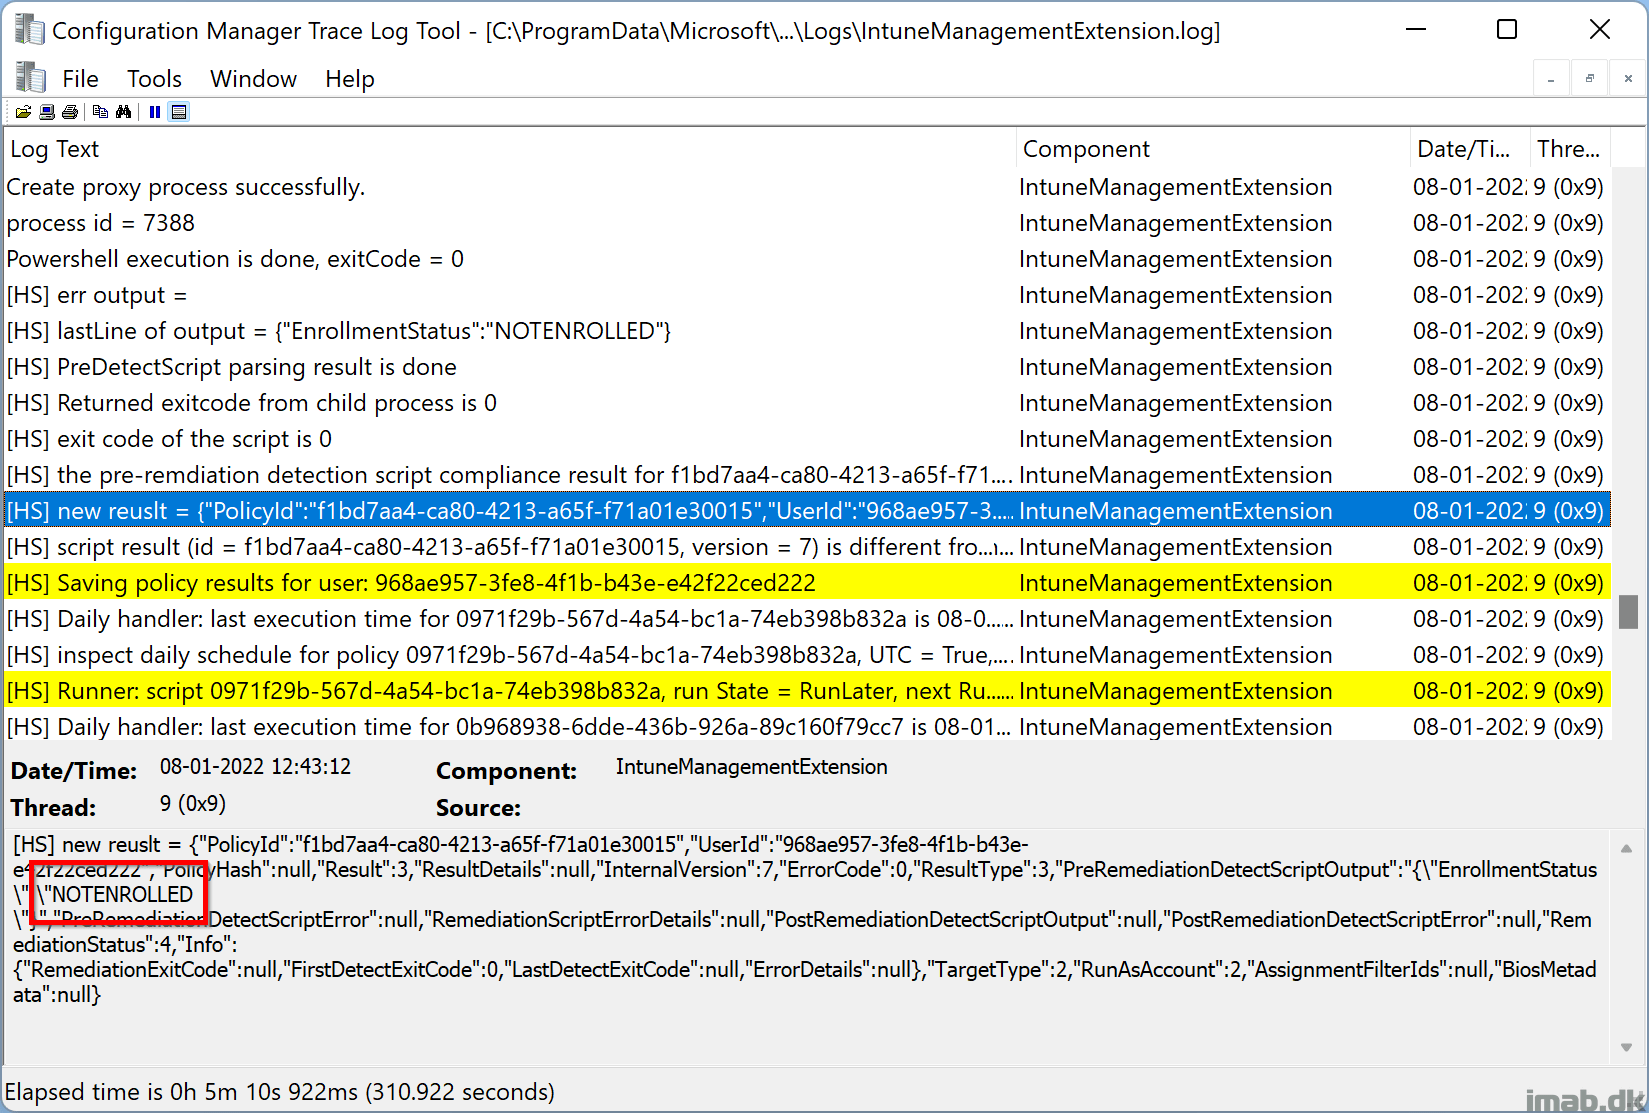Open the Tools menu
This screenshot has height=1113, width=1649.
point(154,79)
